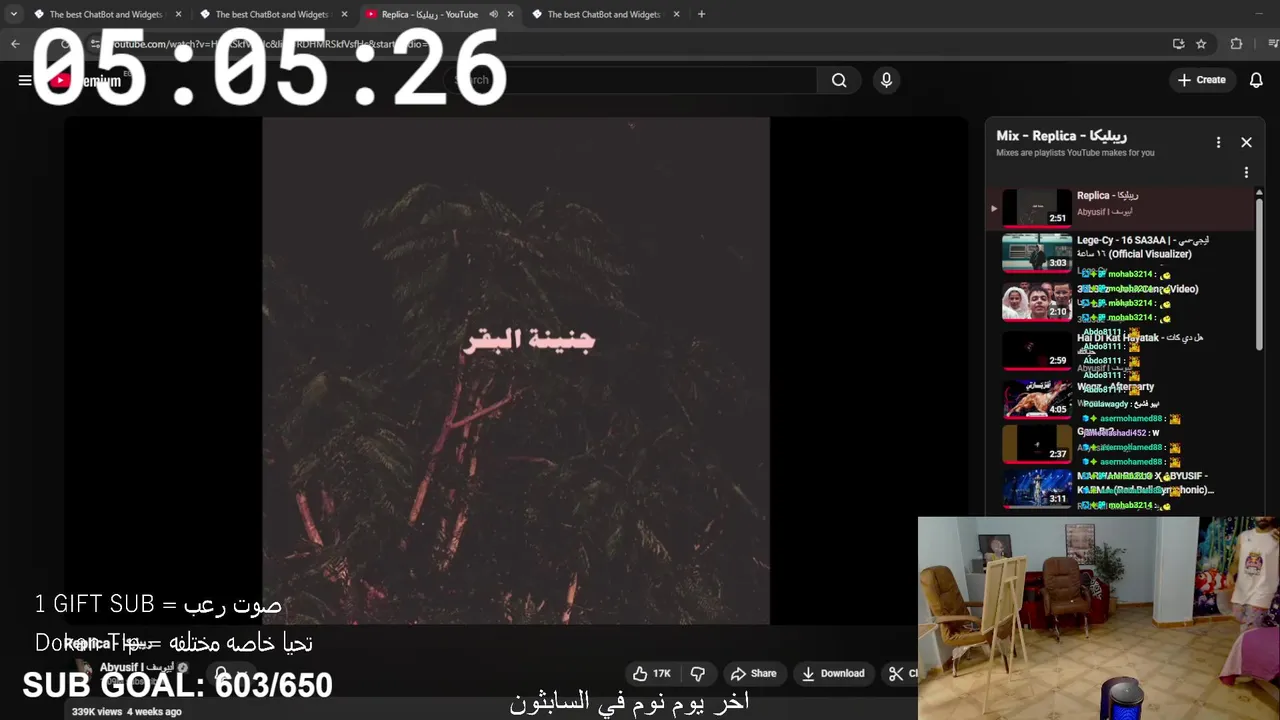Start voice search with the microphone icon
This screenshot has width=1280, height=720.
[886, 80]
